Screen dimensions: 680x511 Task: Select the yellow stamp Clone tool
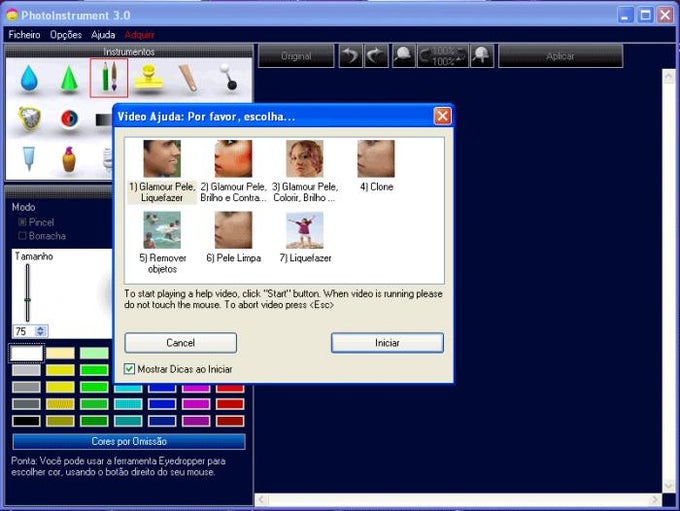[149, 78]
